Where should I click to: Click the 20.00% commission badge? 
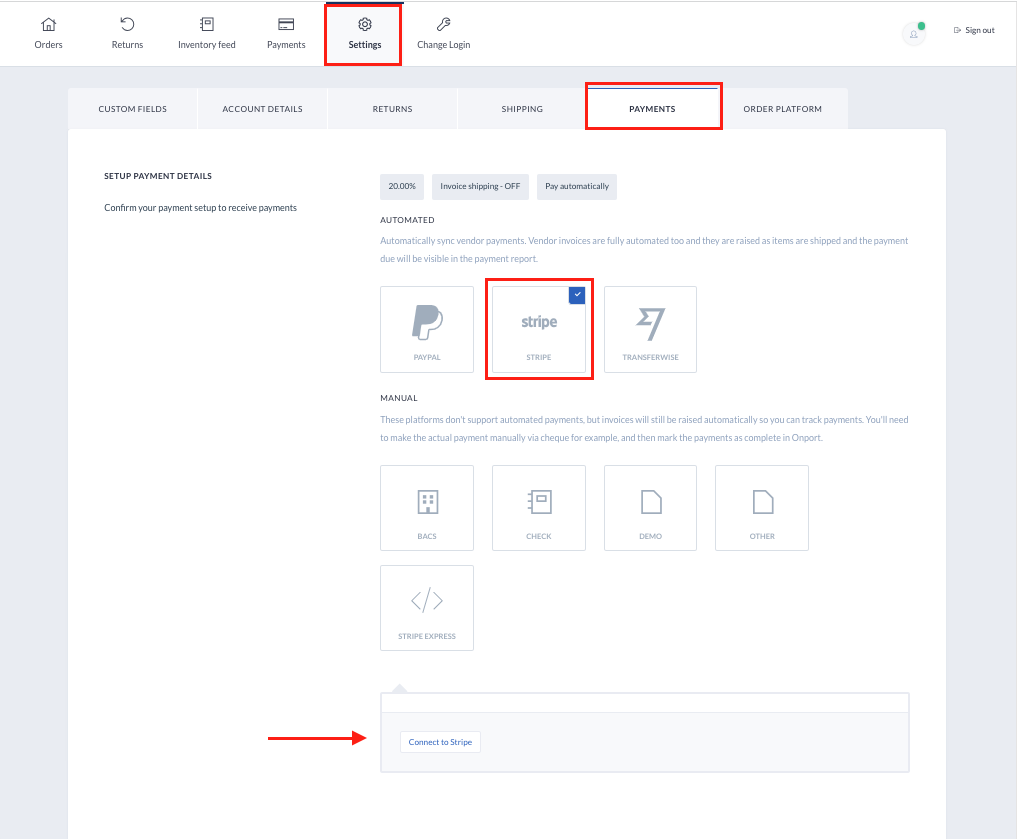[402, 187]
